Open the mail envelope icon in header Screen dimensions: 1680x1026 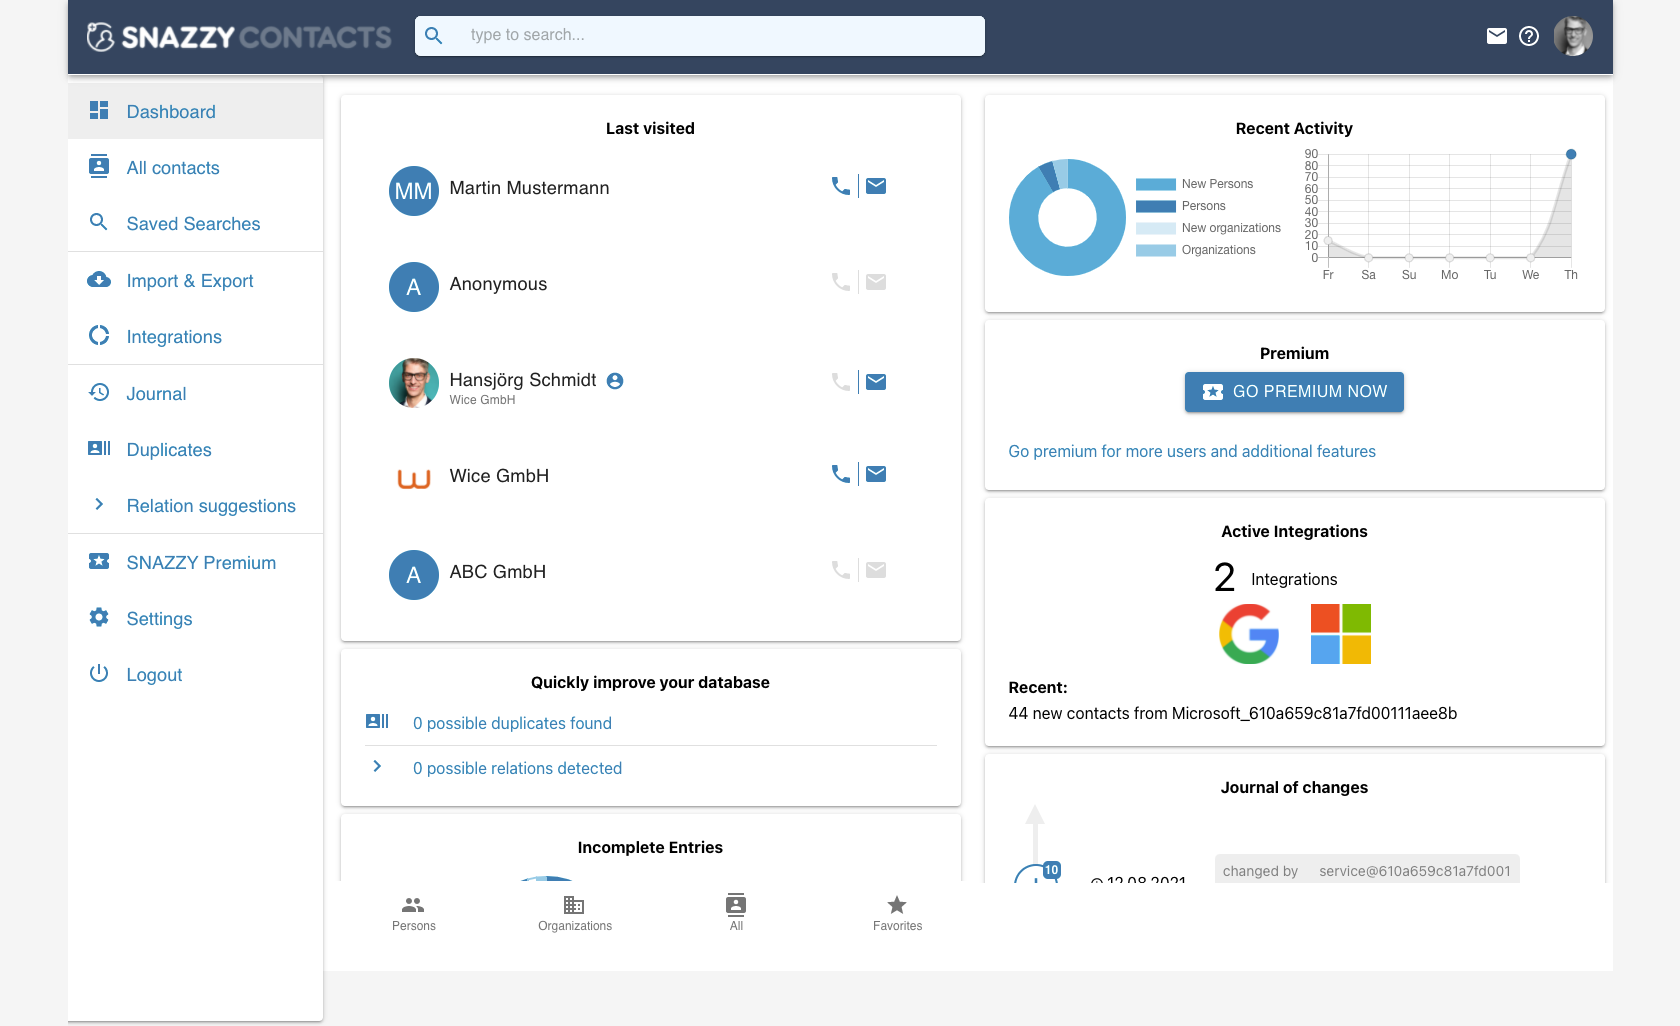[1496, 36]
